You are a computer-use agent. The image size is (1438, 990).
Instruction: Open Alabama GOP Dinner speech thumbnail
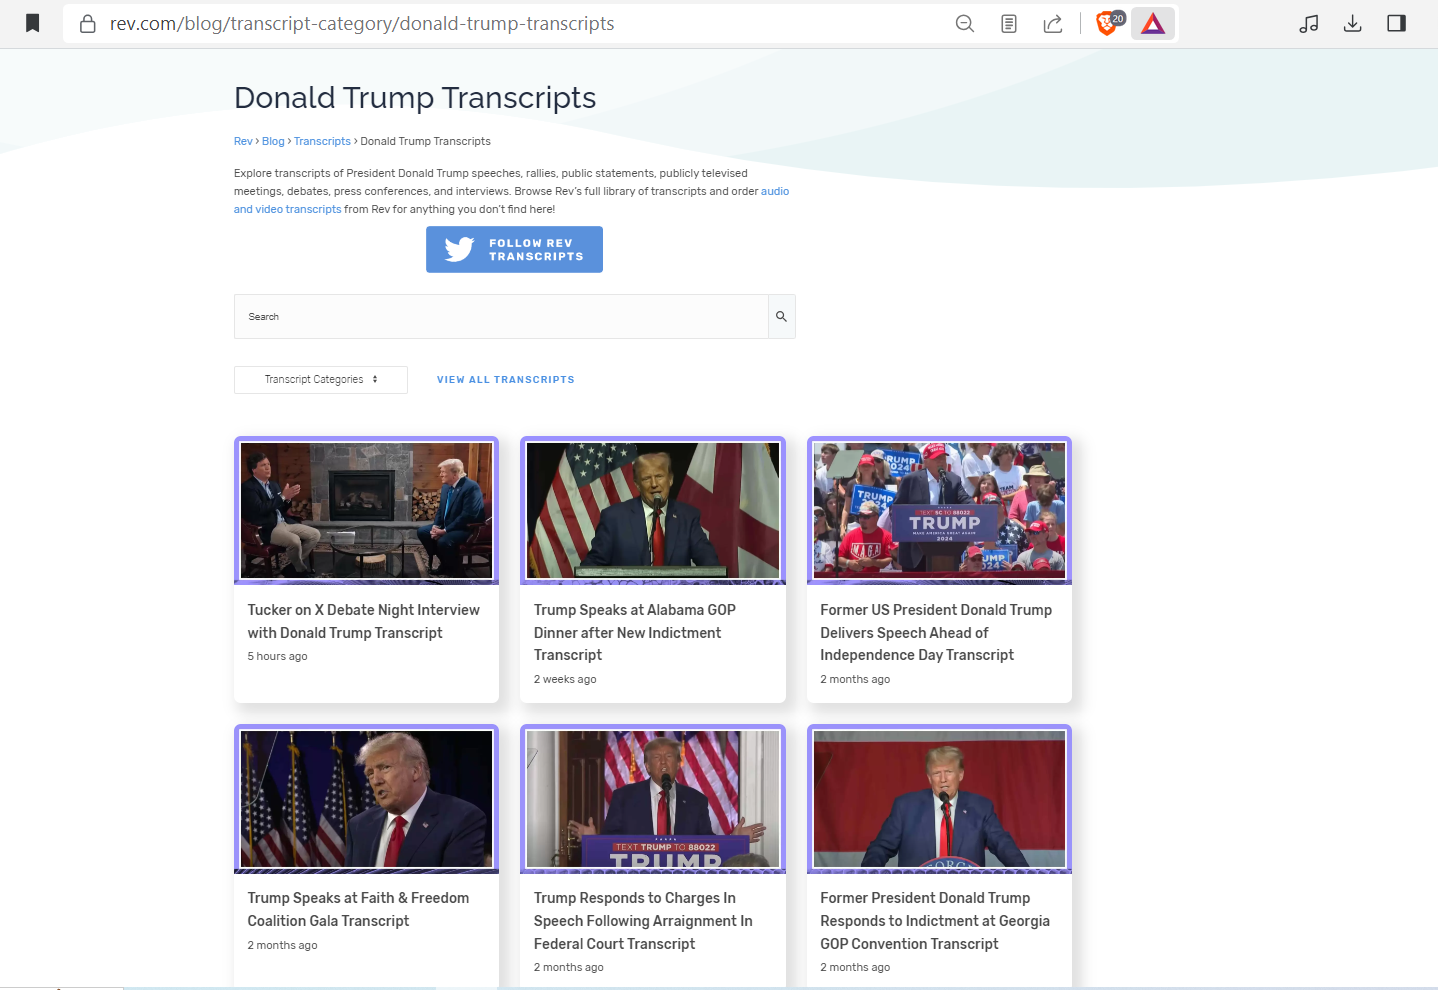click(x=653, y=511)
